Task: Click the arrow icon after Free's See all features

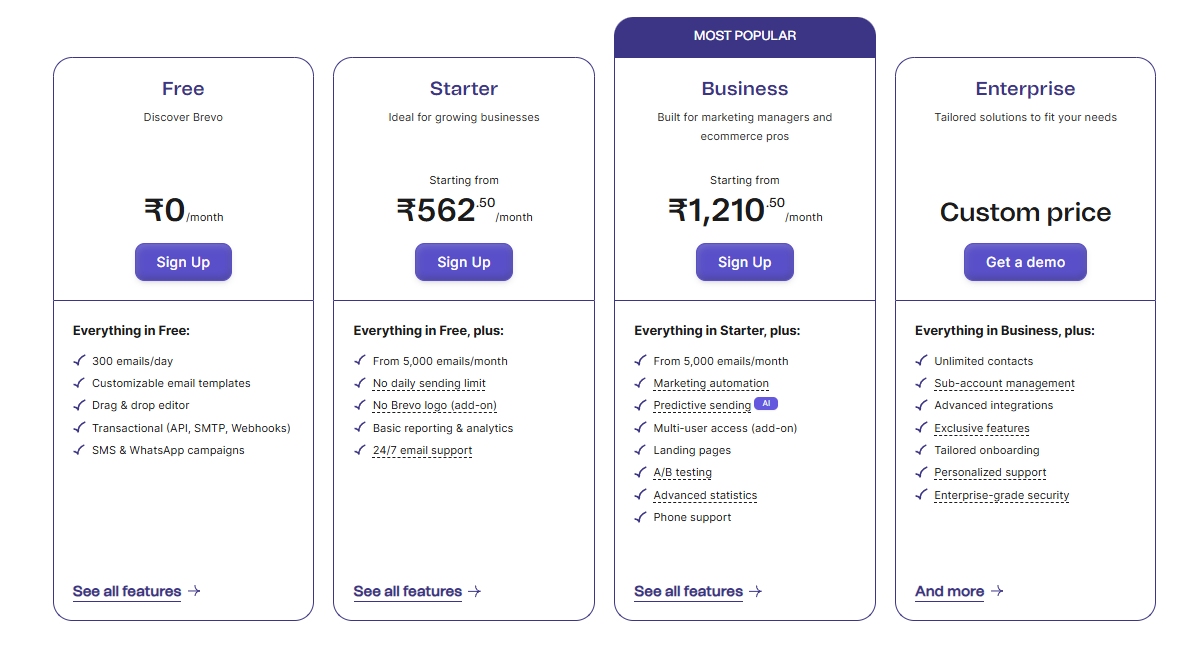Action: (194, 591)
